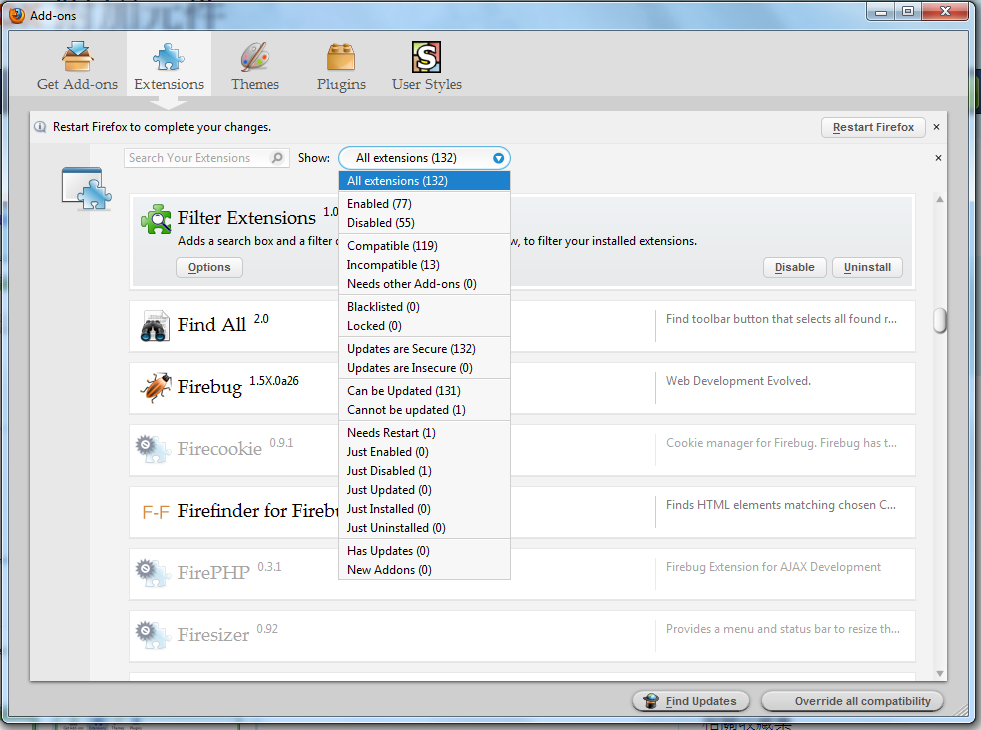This screenshot has width=981, height=730.
Task: Click the Filter Extensions puzzle icon
Action: 156,219
